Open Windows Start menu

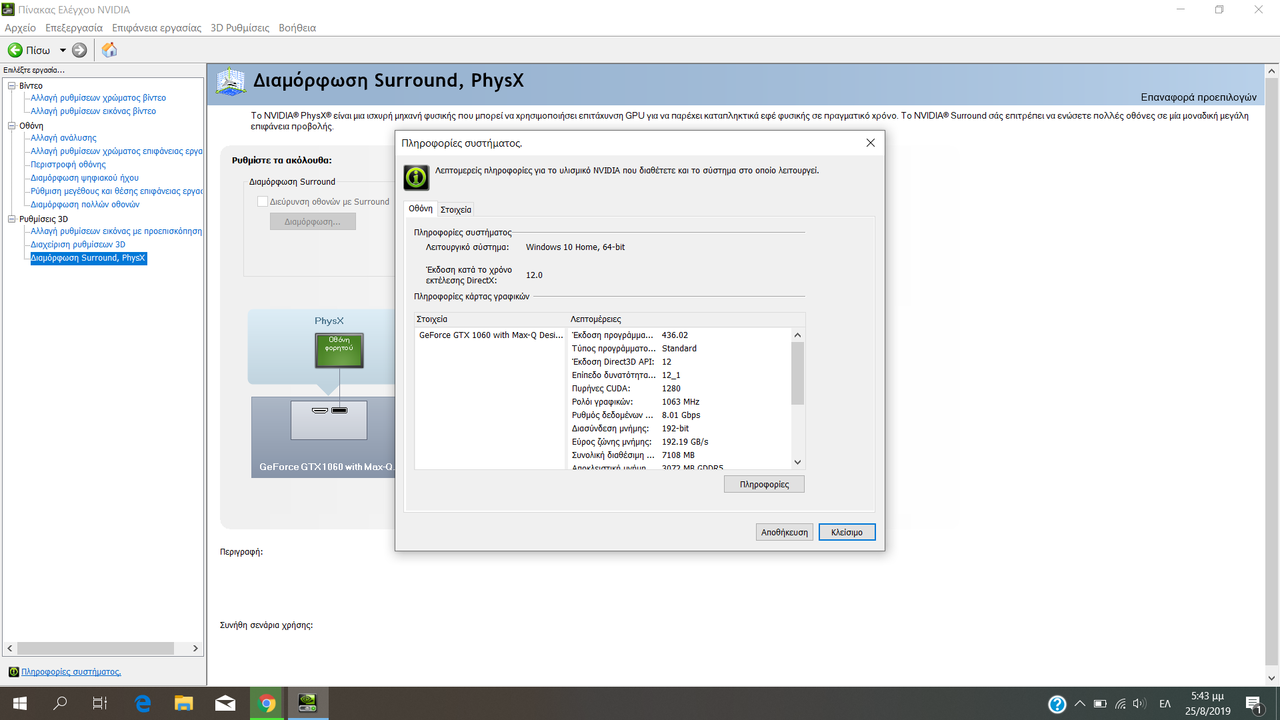click(x=19, y=704)
